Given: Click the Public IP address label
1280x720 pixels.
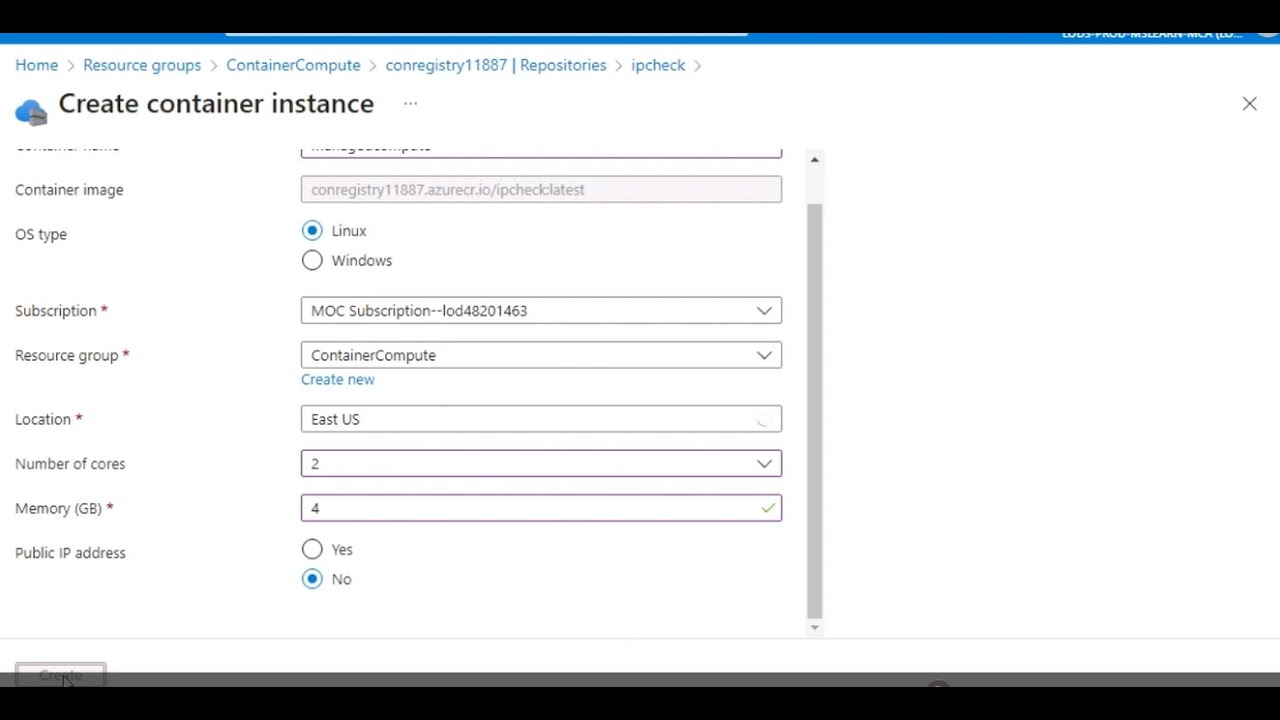Looking at the screenshot, I should click(x=70, y=553).
